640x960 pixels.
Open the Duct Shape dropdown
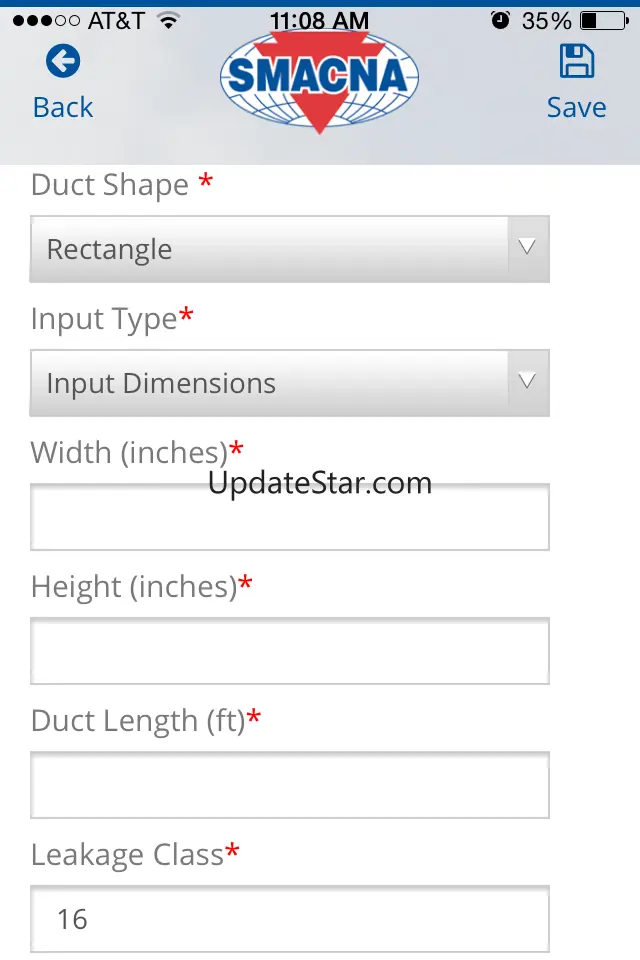[x=270, y=249]
